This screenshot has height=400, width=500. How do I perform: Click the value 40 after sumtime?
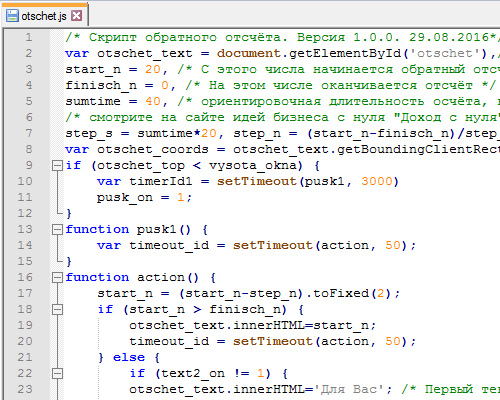tap(153, 101)
